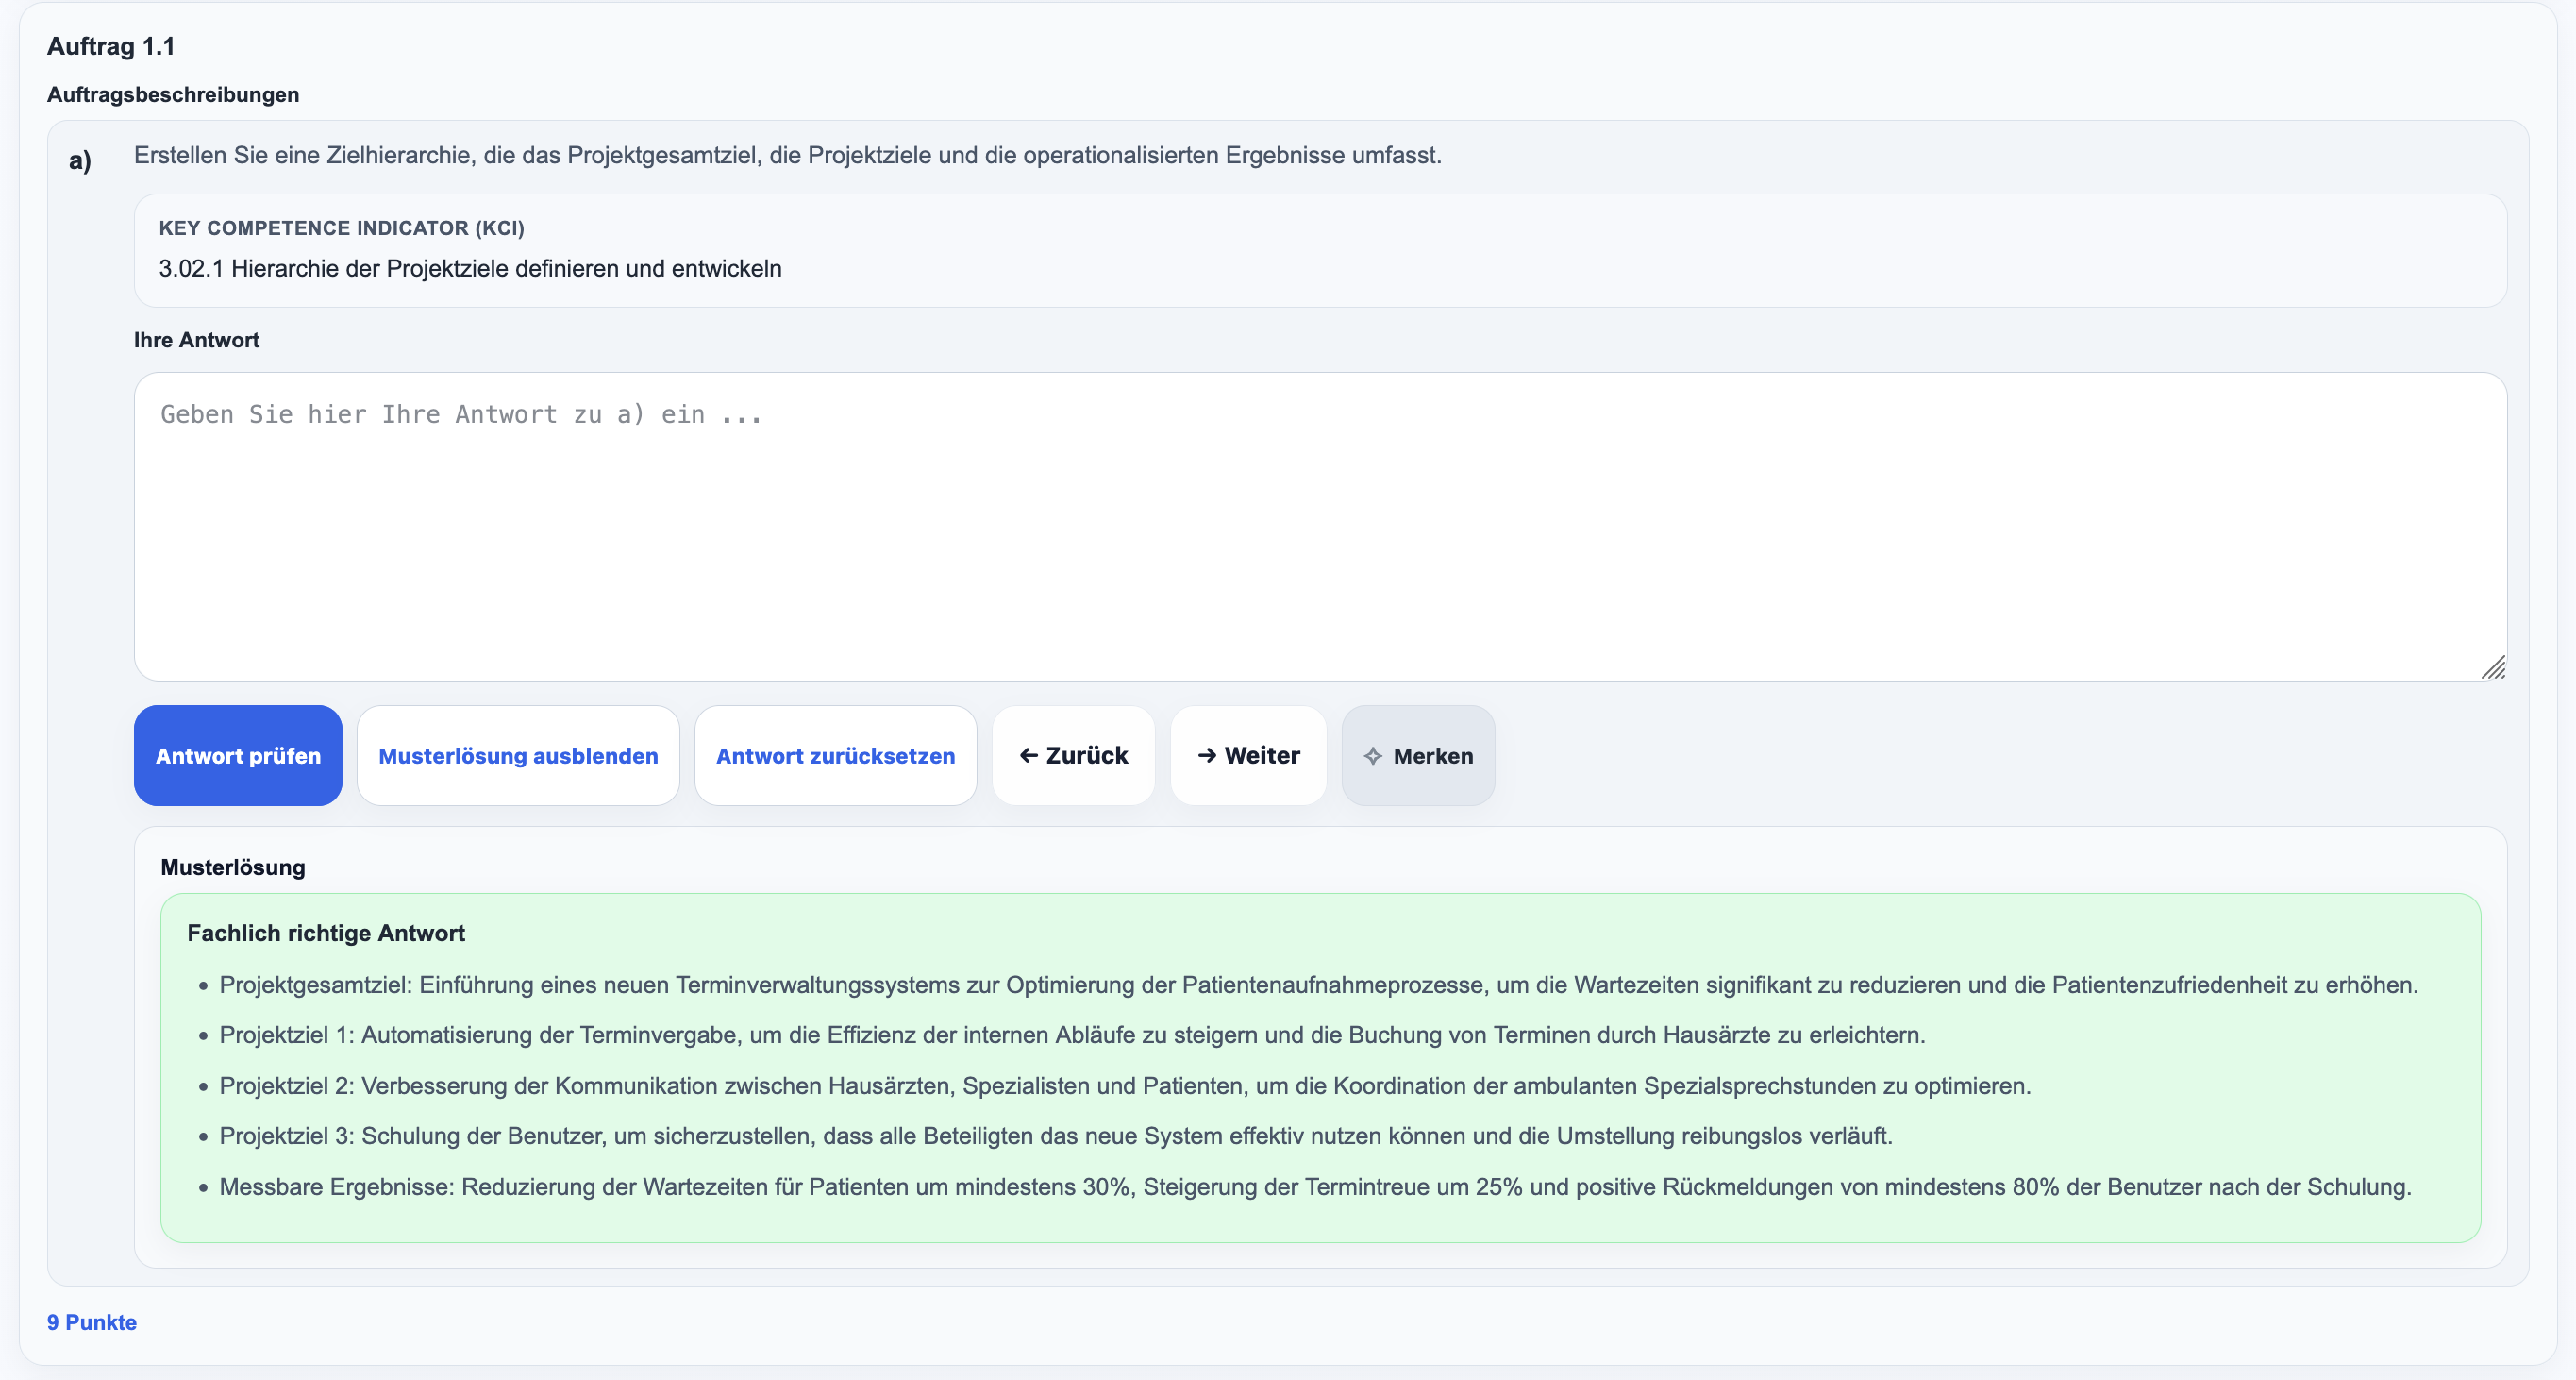Go back with the Zurück button
This screenshot has height=1380, width=2576.
click(1073, 755)
